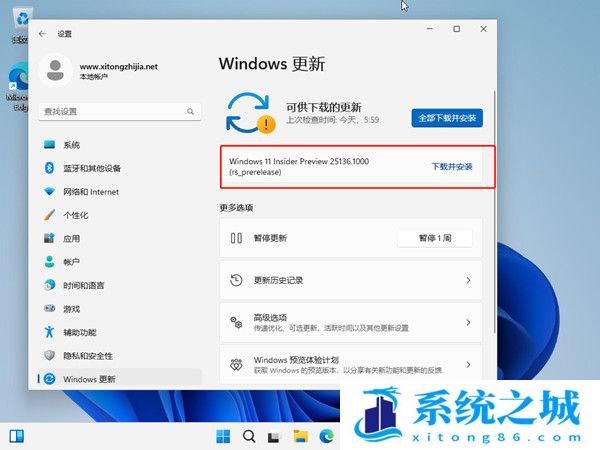Go back using the arrow in Settings

[x=42, y=34]
